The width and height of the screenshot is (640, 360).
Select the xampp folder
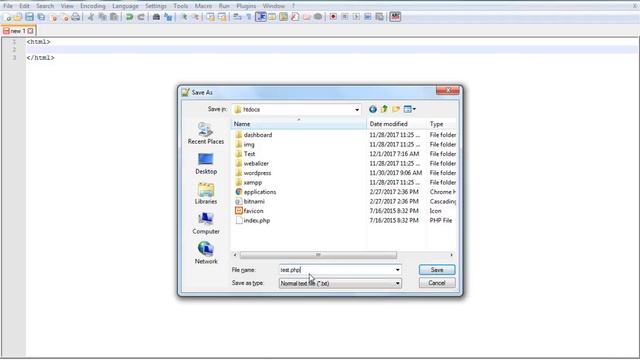coord(249,182)
